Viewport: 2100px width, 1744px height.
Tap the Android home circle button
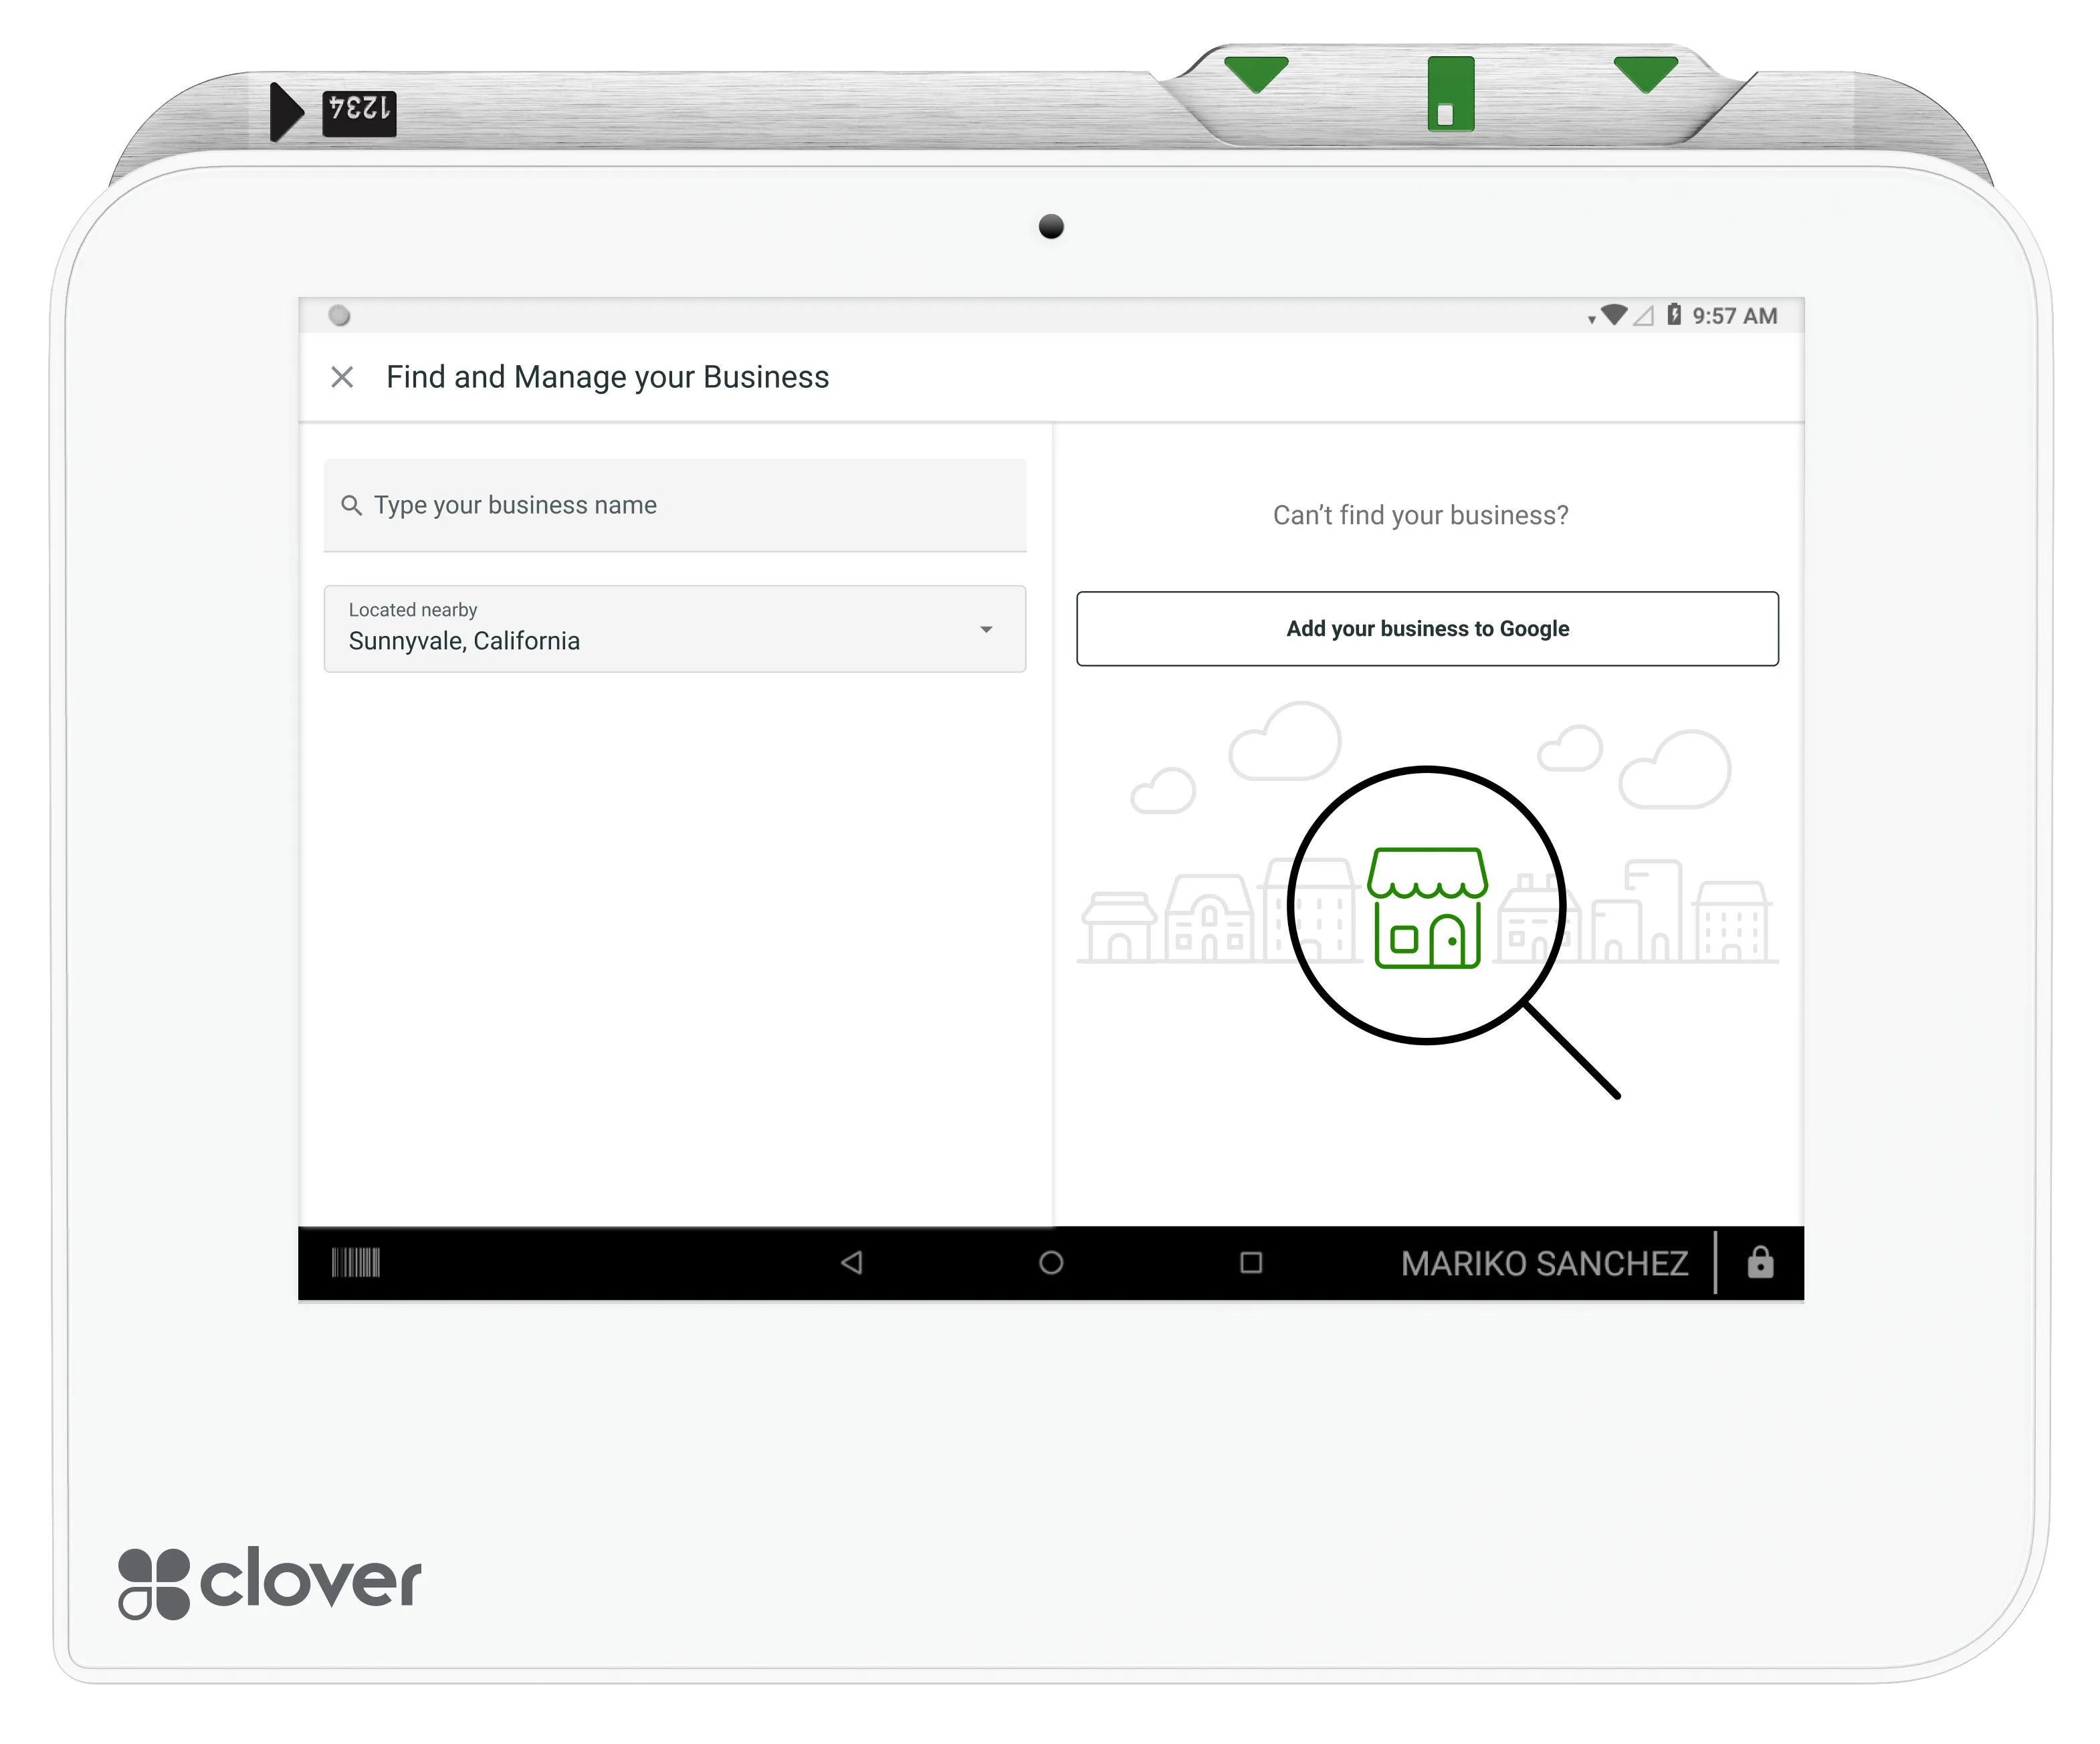(x=1051, y=1263)
